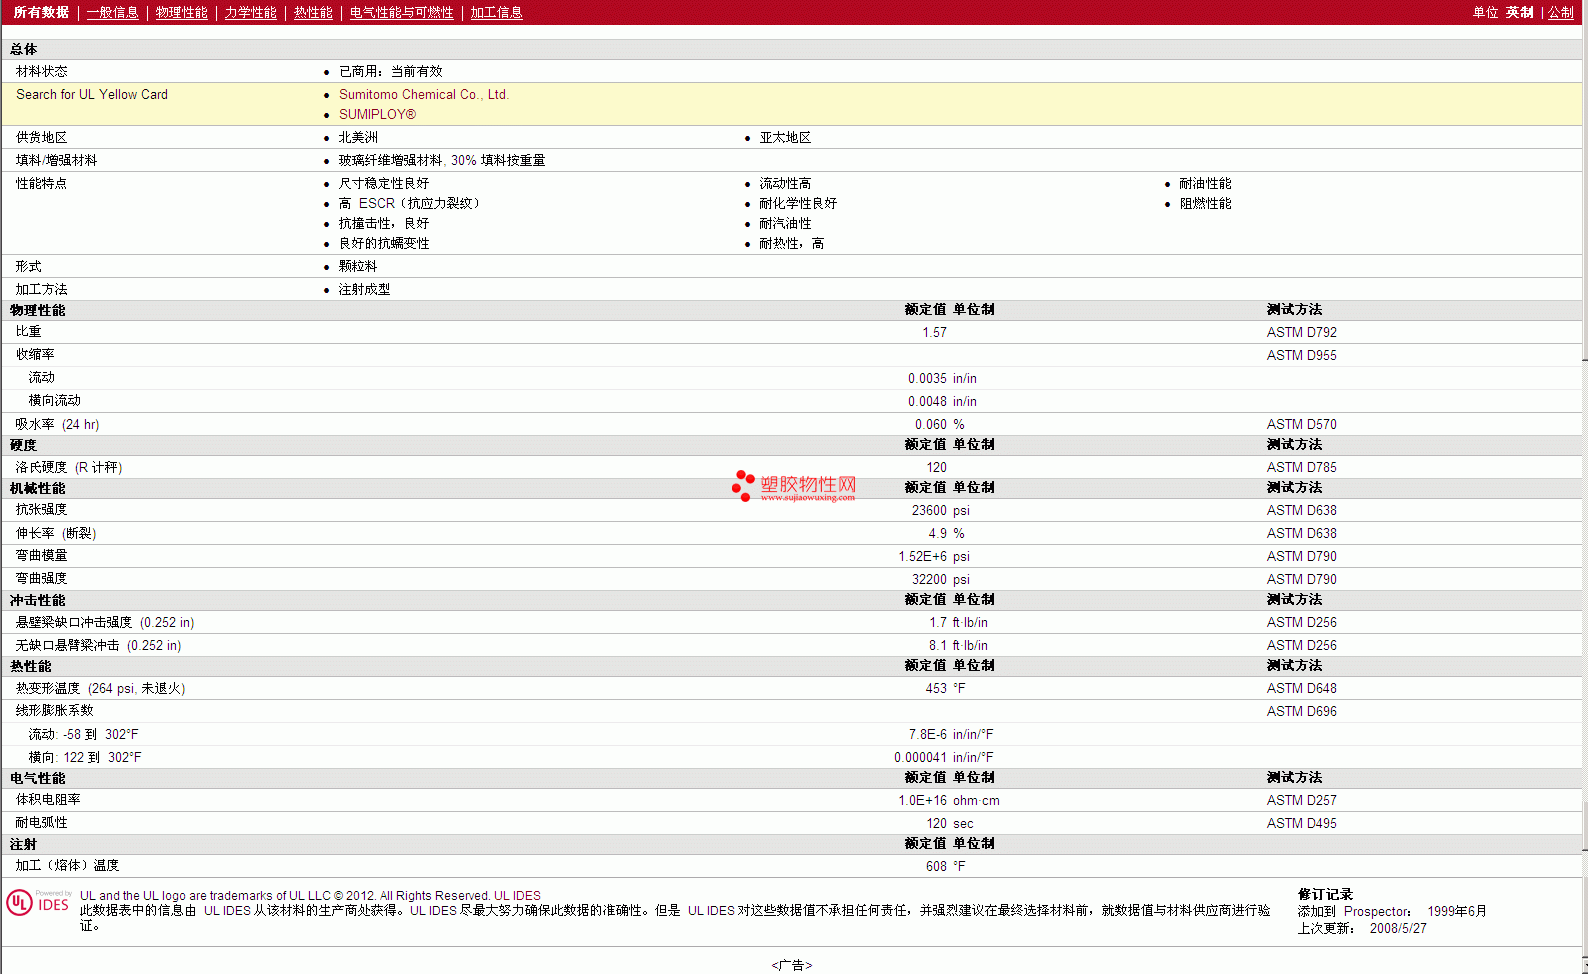Click ASTM D256 in the 无缺口悬臂梁冲击 row

(1301, 645)
